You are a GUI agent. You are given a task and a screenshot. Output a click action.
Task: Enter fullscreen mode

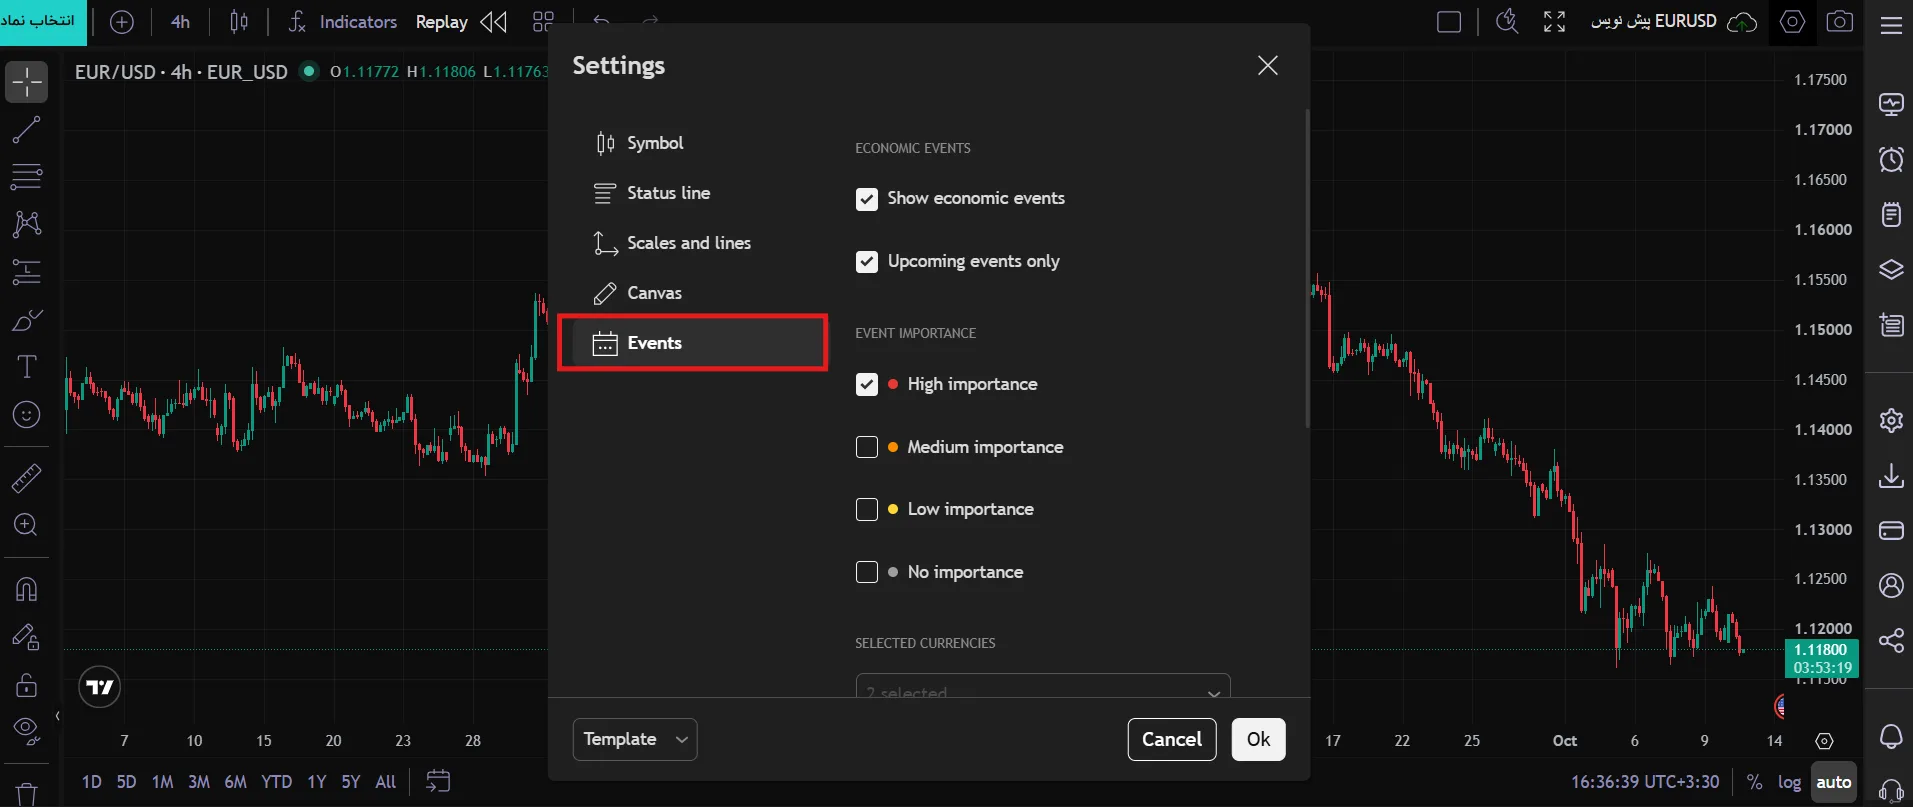[1554, 22]
